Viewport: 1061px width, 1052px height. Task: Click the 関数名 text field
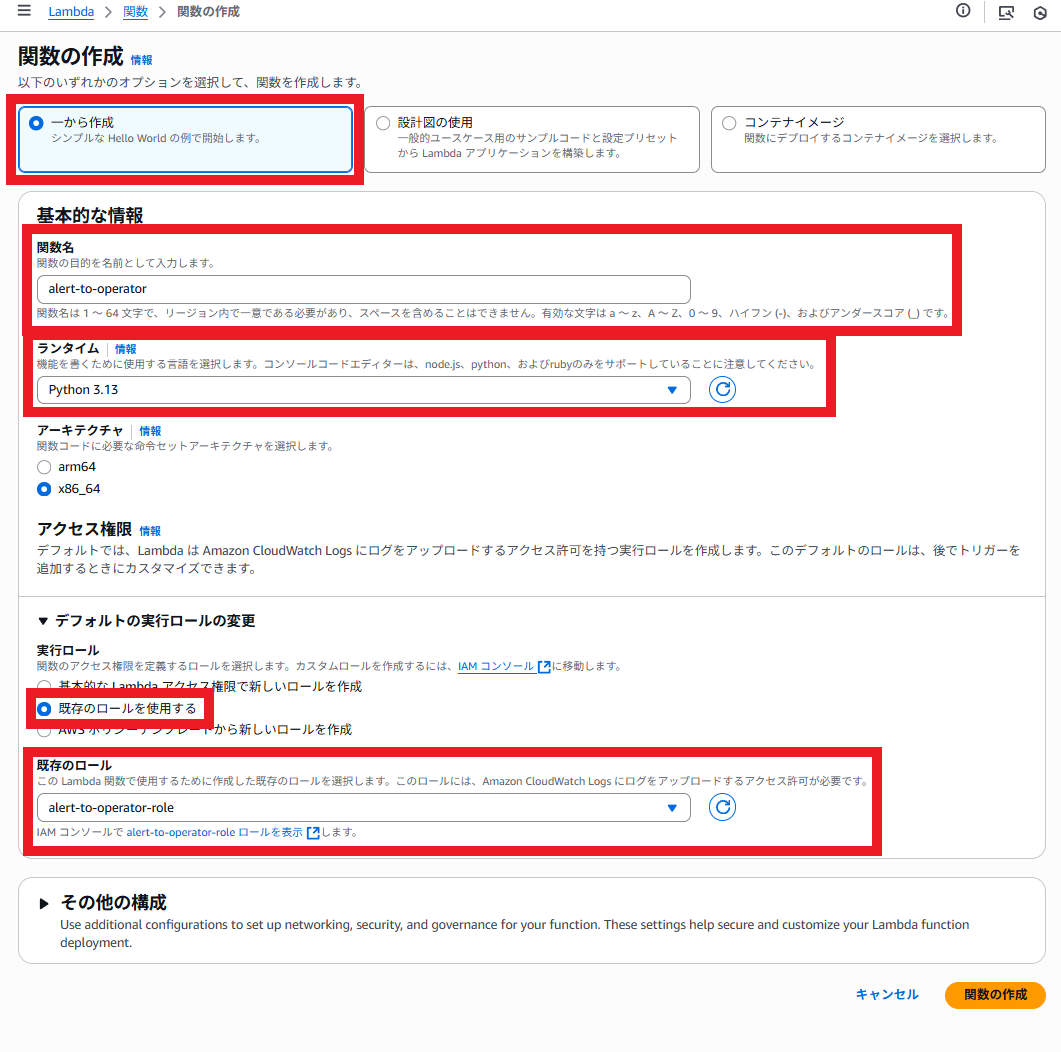[363, 289]
